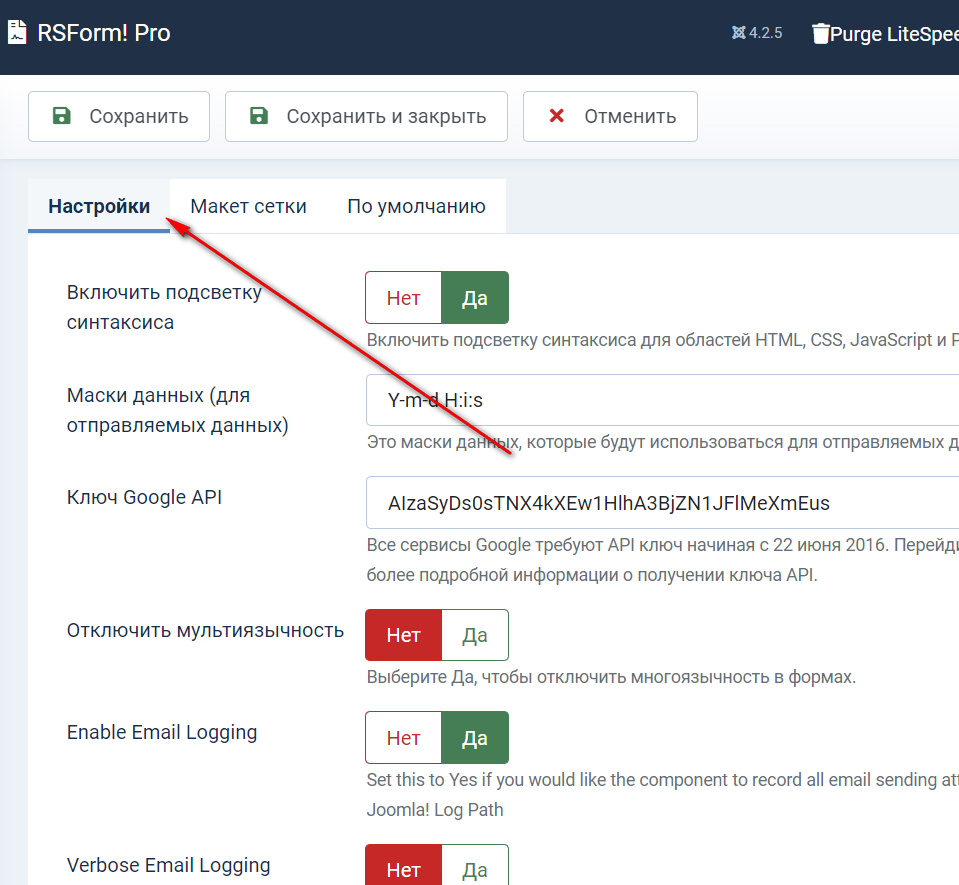Click the Ключ Google API input field
Image resolution: width=959 pixels, height=885 pixels.
tap(660, 503)
